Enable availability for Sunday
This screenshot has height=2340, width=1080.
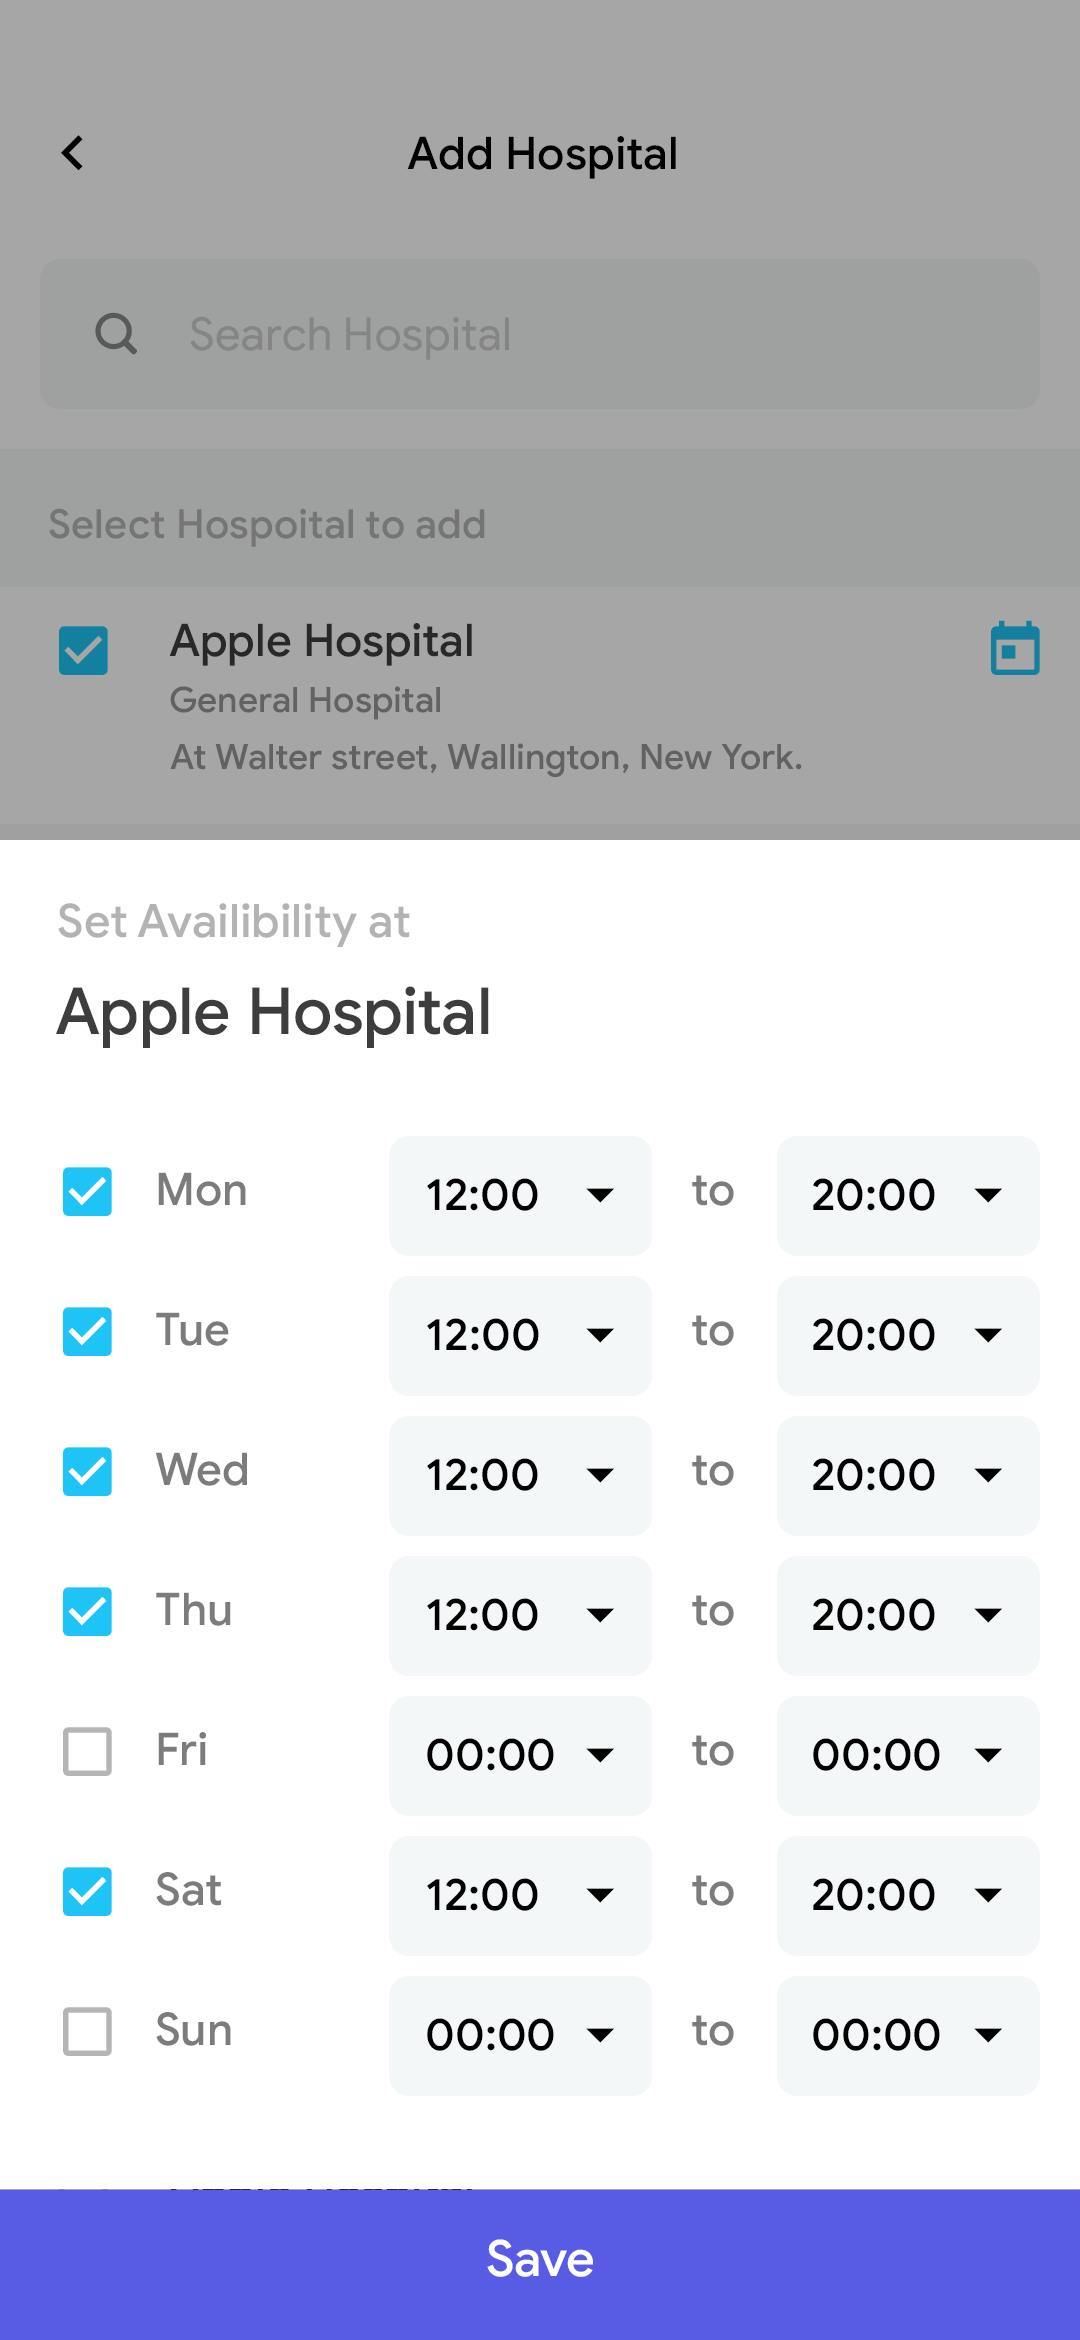click(x=86, y=2031)
